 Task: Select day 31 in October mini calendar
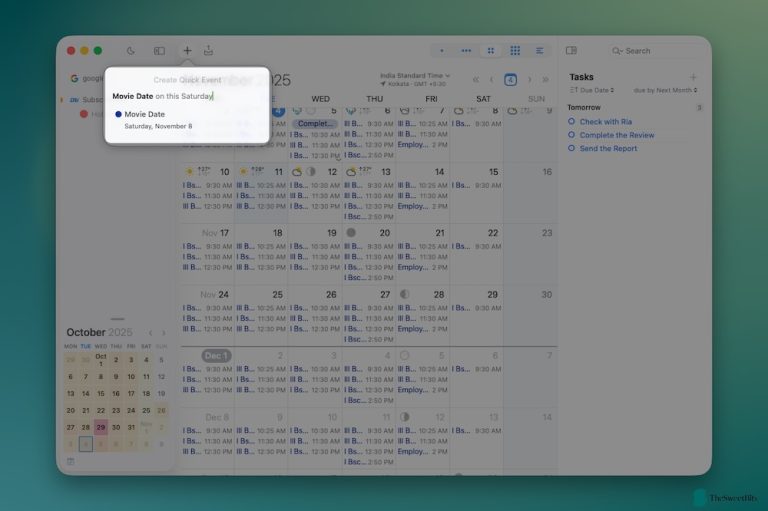click(131, 427)
